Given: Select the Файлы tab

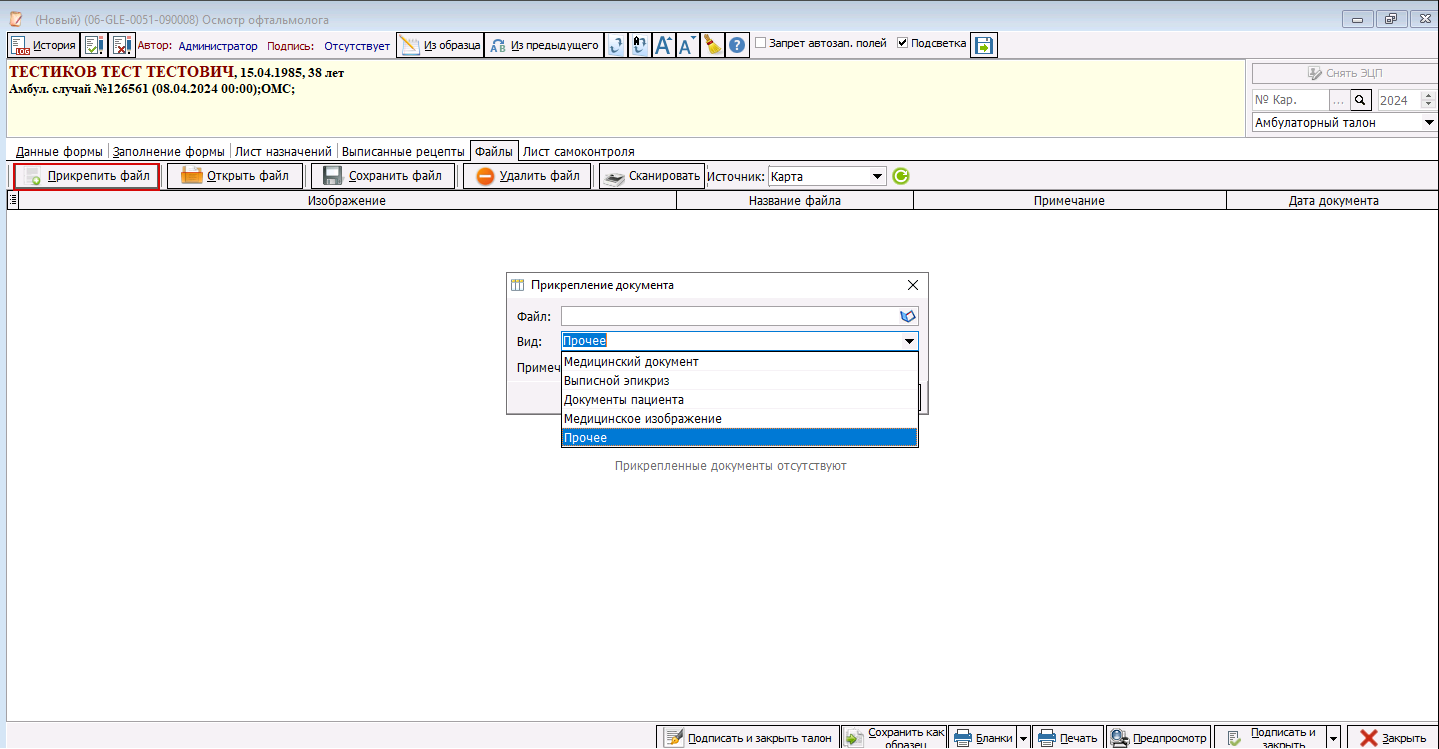Looking at the screenshot, I should pyautogui.click(x=494, y=151).
